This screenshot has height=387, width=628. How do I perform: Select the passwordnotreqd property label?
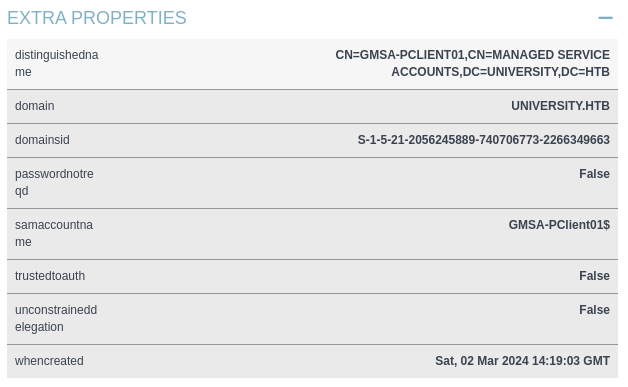tap(54, 182)
